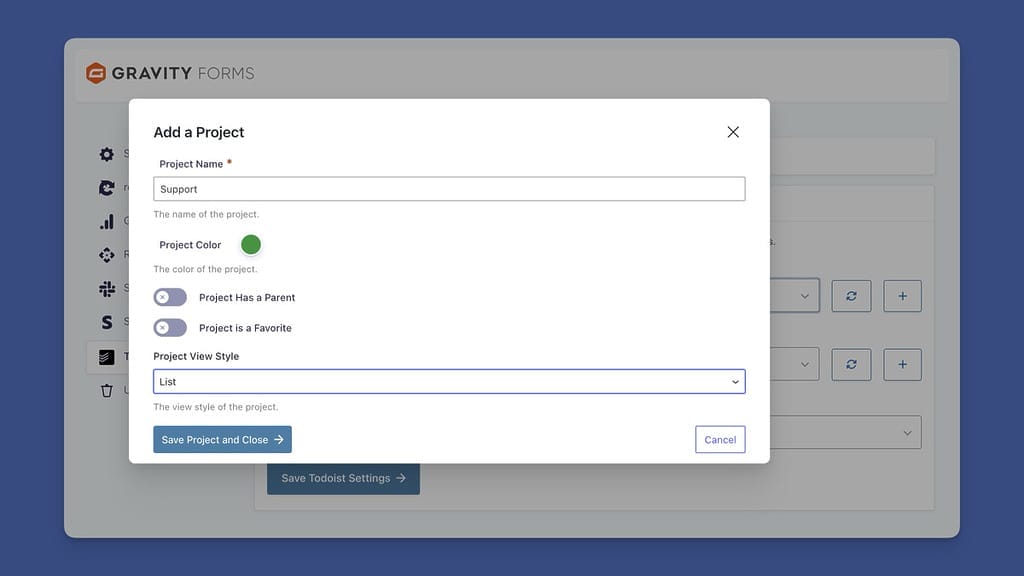Screen dimensions: 1024x576
Task: Select the highlighted Todoist sidebar entry
Action: 107,356
